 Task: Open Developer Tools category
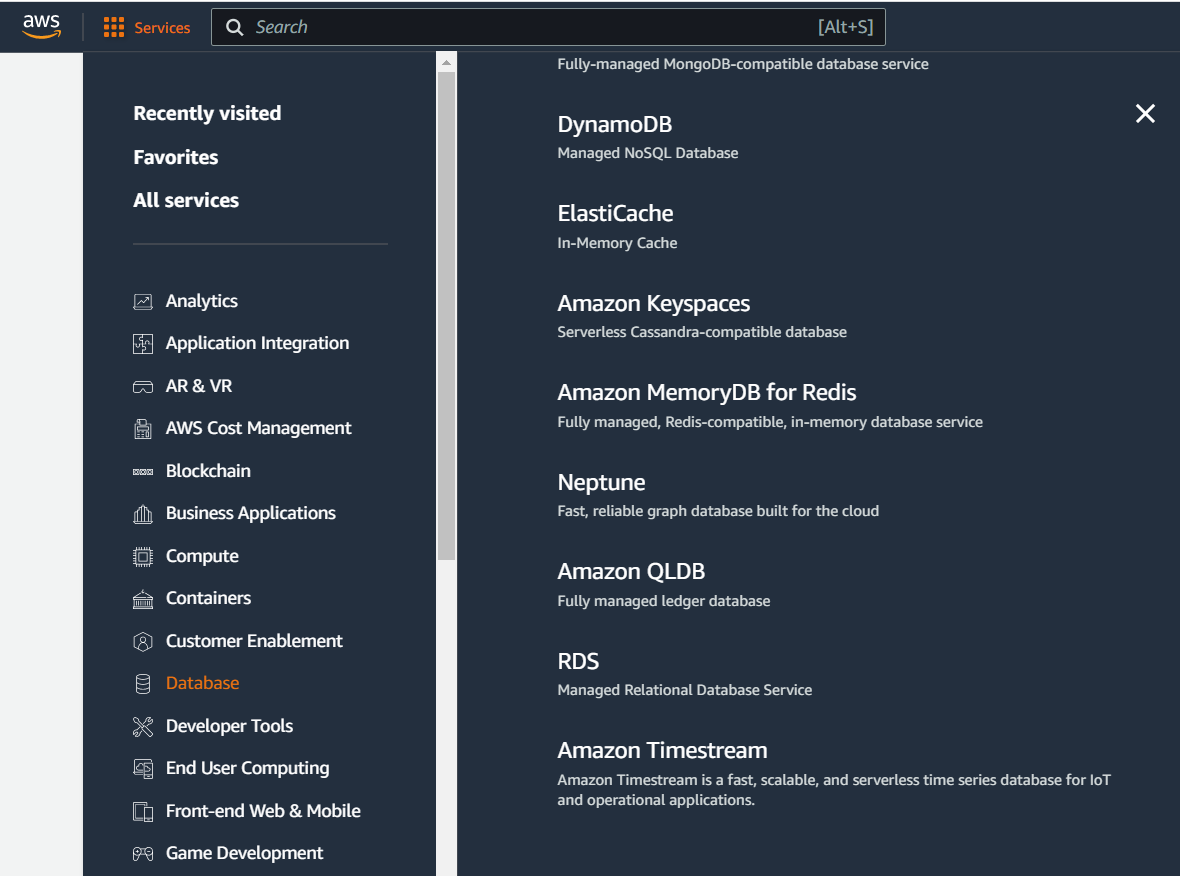click(x=229, y=726)
